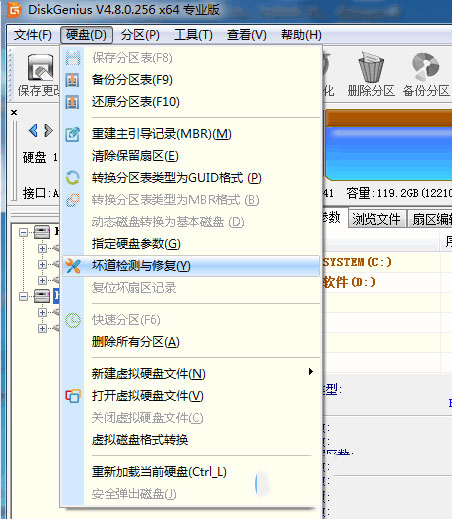Screen dimensions: 452x519
Task: Expand first partition under first disk
Action: [x=42, y=248]
